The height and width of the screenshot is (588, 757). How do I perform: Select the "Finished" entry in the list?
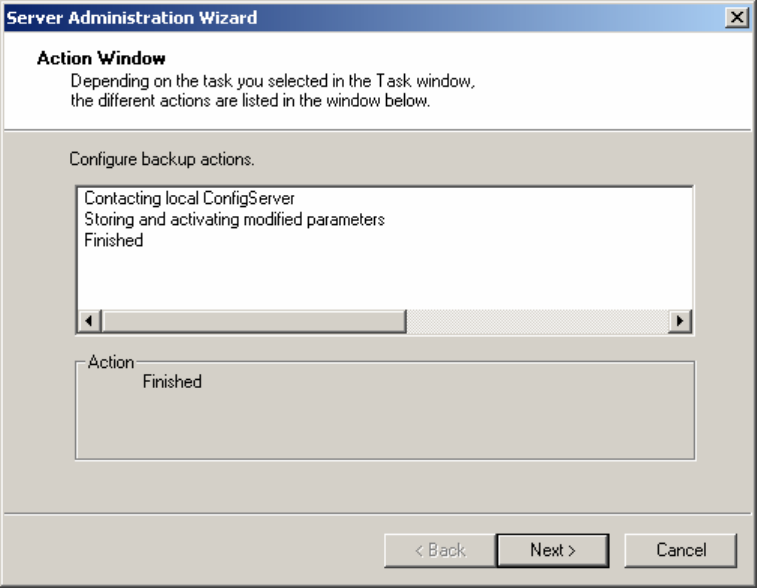[114, 240]
